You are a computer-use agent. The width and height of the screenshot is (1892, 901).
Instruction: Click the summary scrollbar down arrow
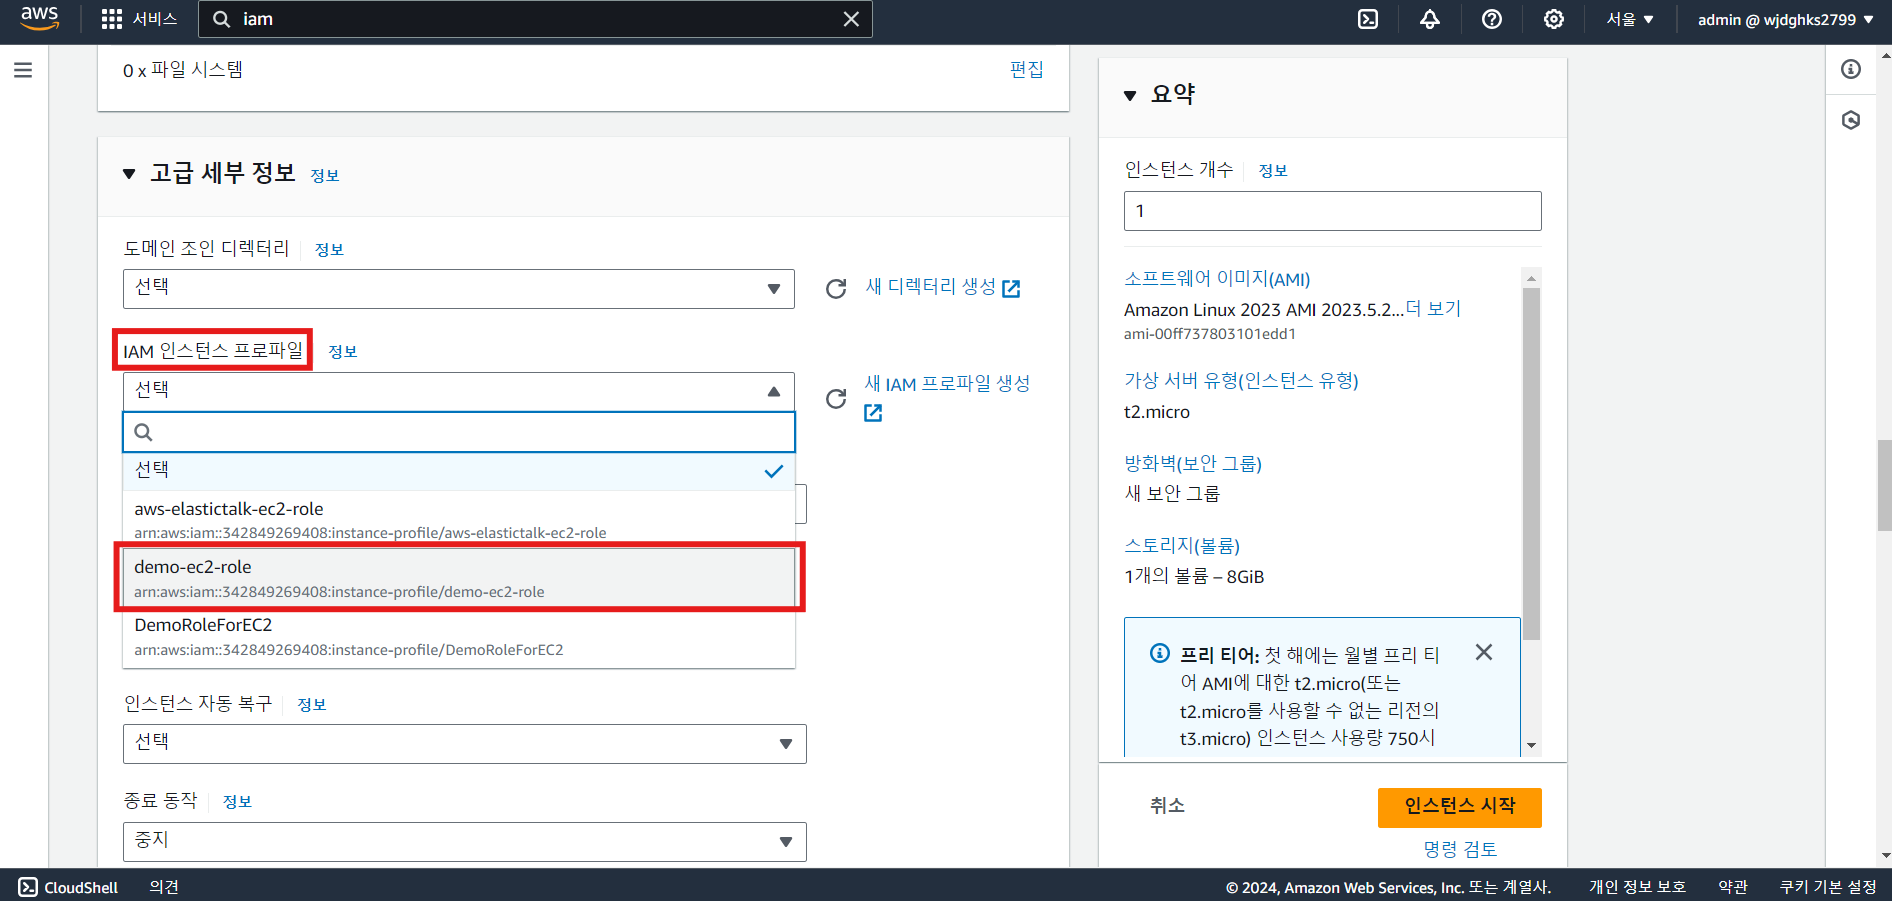tap(1531, 745)
